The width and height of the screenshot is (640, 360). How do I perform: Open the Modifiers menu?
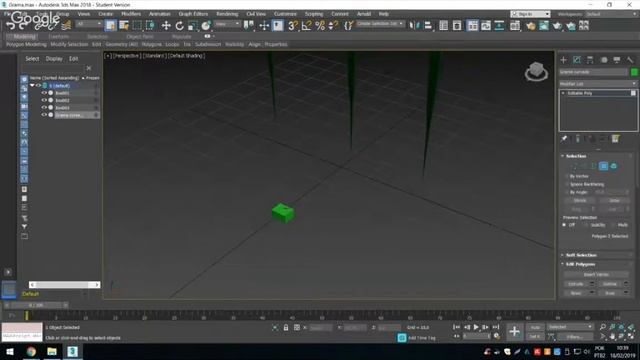coord(131,14)
